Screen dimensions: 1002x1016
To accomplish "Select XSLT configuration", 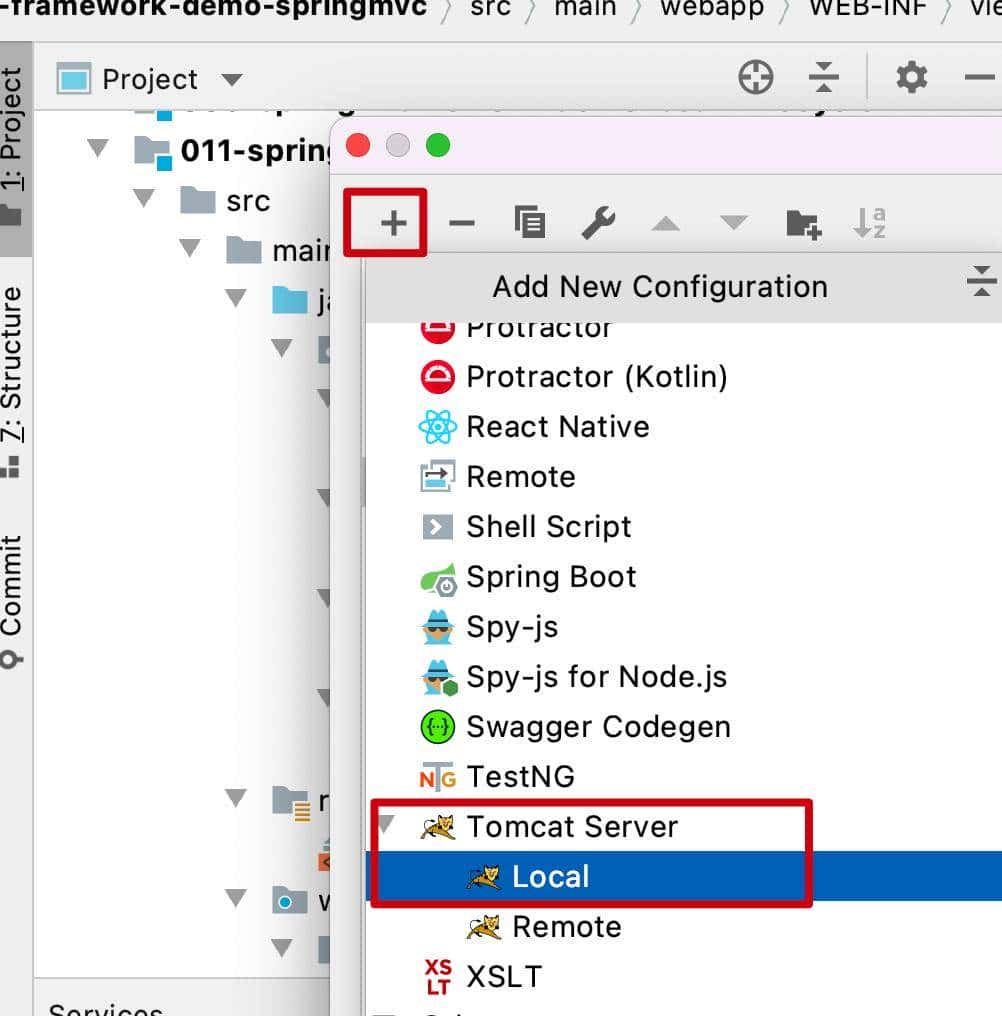I will (x=684, y=976).
